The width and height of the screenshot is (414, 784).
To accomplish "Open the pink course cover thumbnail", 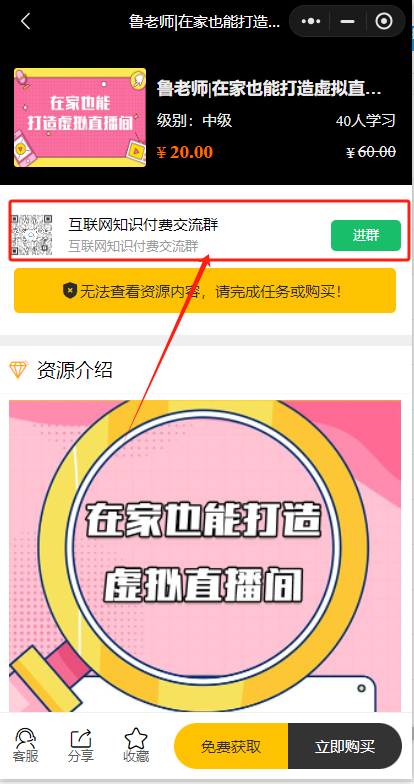I will pyautogui.click(x=80, y=118).
